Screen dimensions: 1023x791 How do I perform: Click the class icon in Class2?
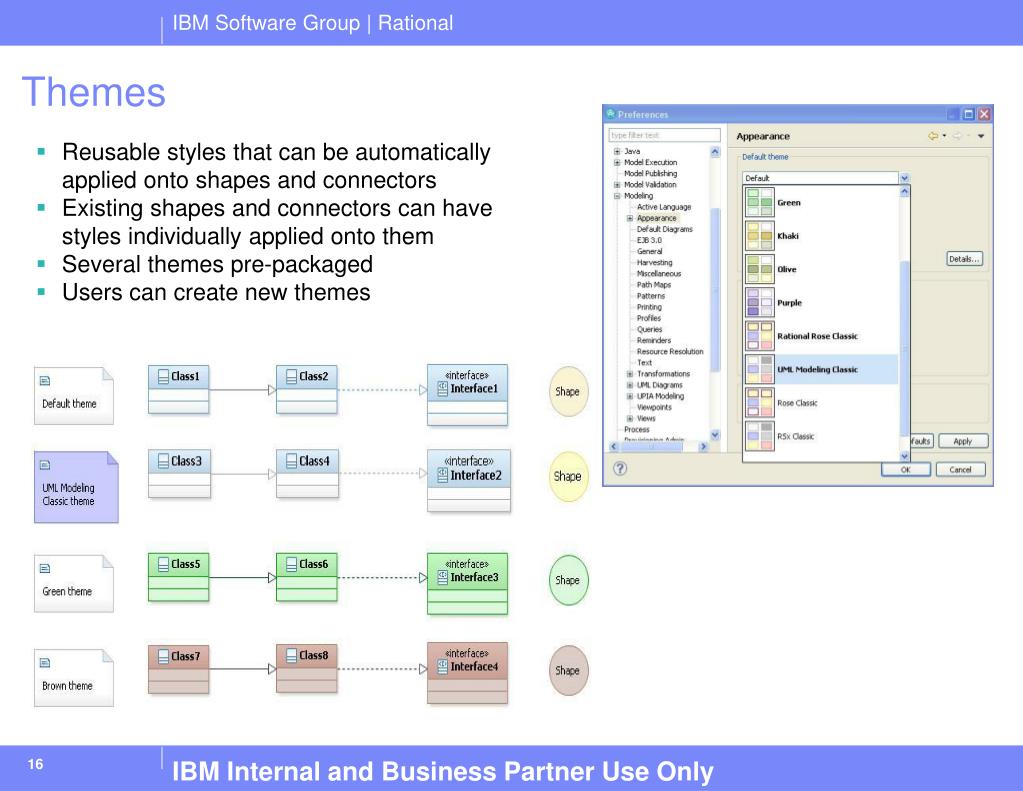tap(292, 377)
